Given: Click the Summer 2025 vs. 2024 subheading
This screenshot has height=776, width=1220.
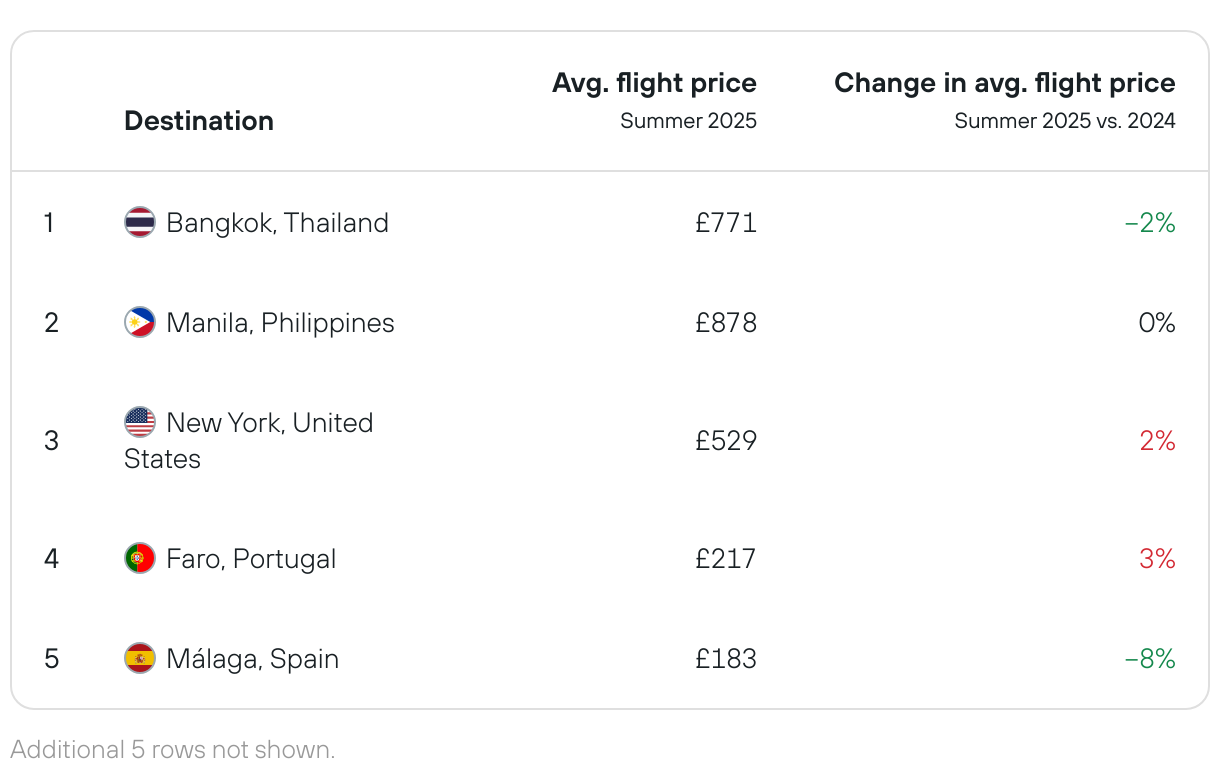Looking at the screenshot, I should (1064, 122).
